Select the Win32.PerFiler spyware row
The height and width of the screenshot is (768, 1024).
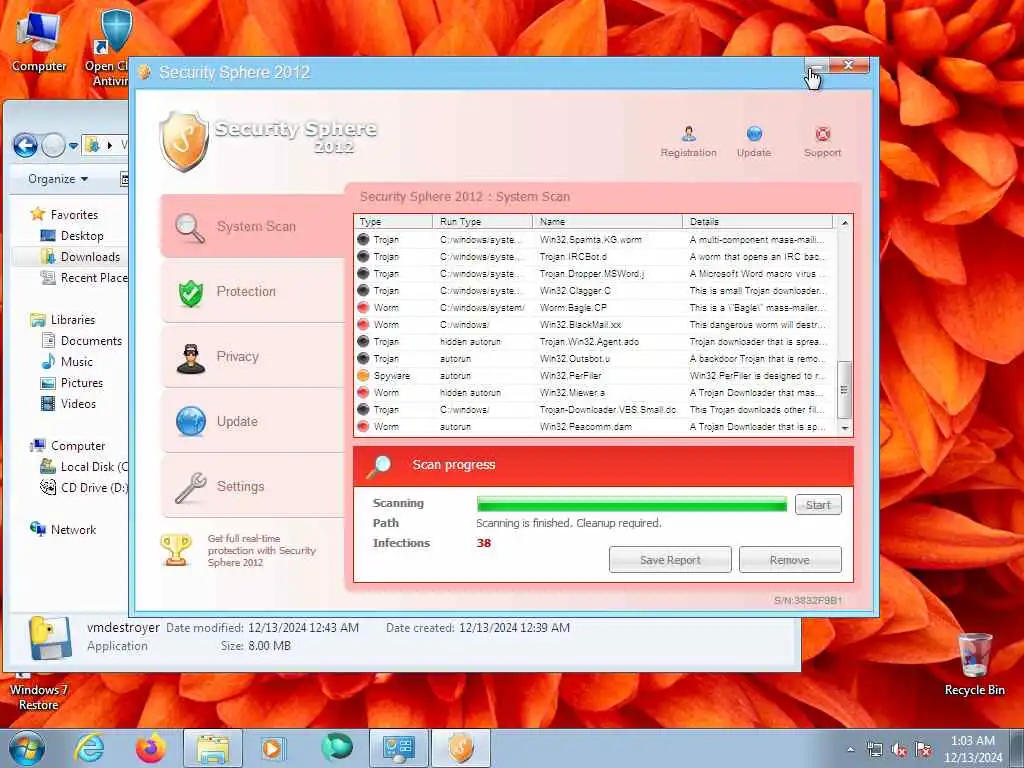coord(595,376)
